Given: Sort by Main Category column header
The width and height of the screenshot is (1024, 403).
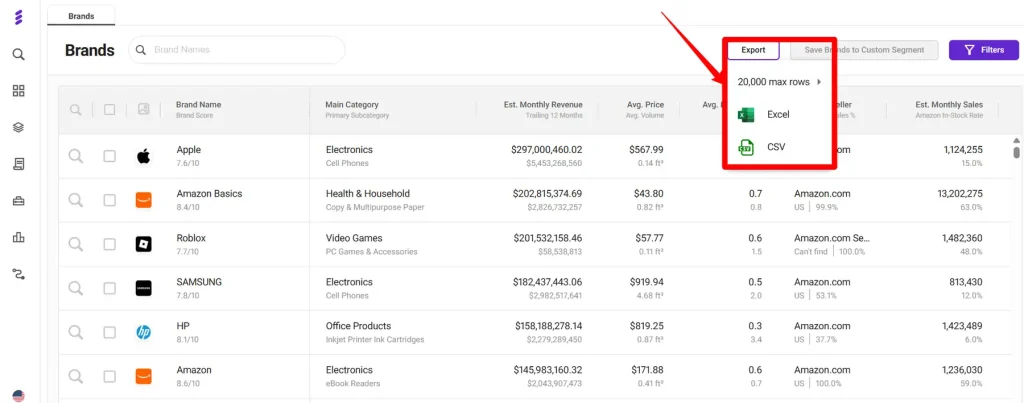Looking at the screenshot, I should pyautogui.click(x=352, y=105).
